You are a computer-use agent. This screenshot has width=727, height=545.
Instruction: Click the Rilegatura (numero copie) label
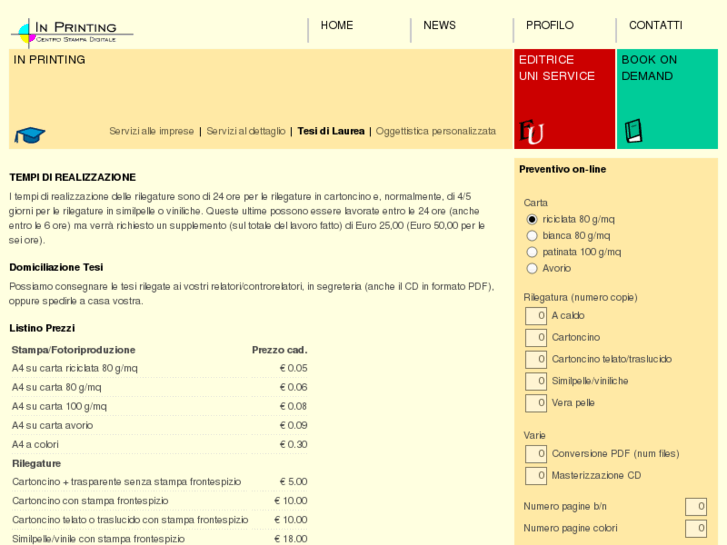point(580,297)
